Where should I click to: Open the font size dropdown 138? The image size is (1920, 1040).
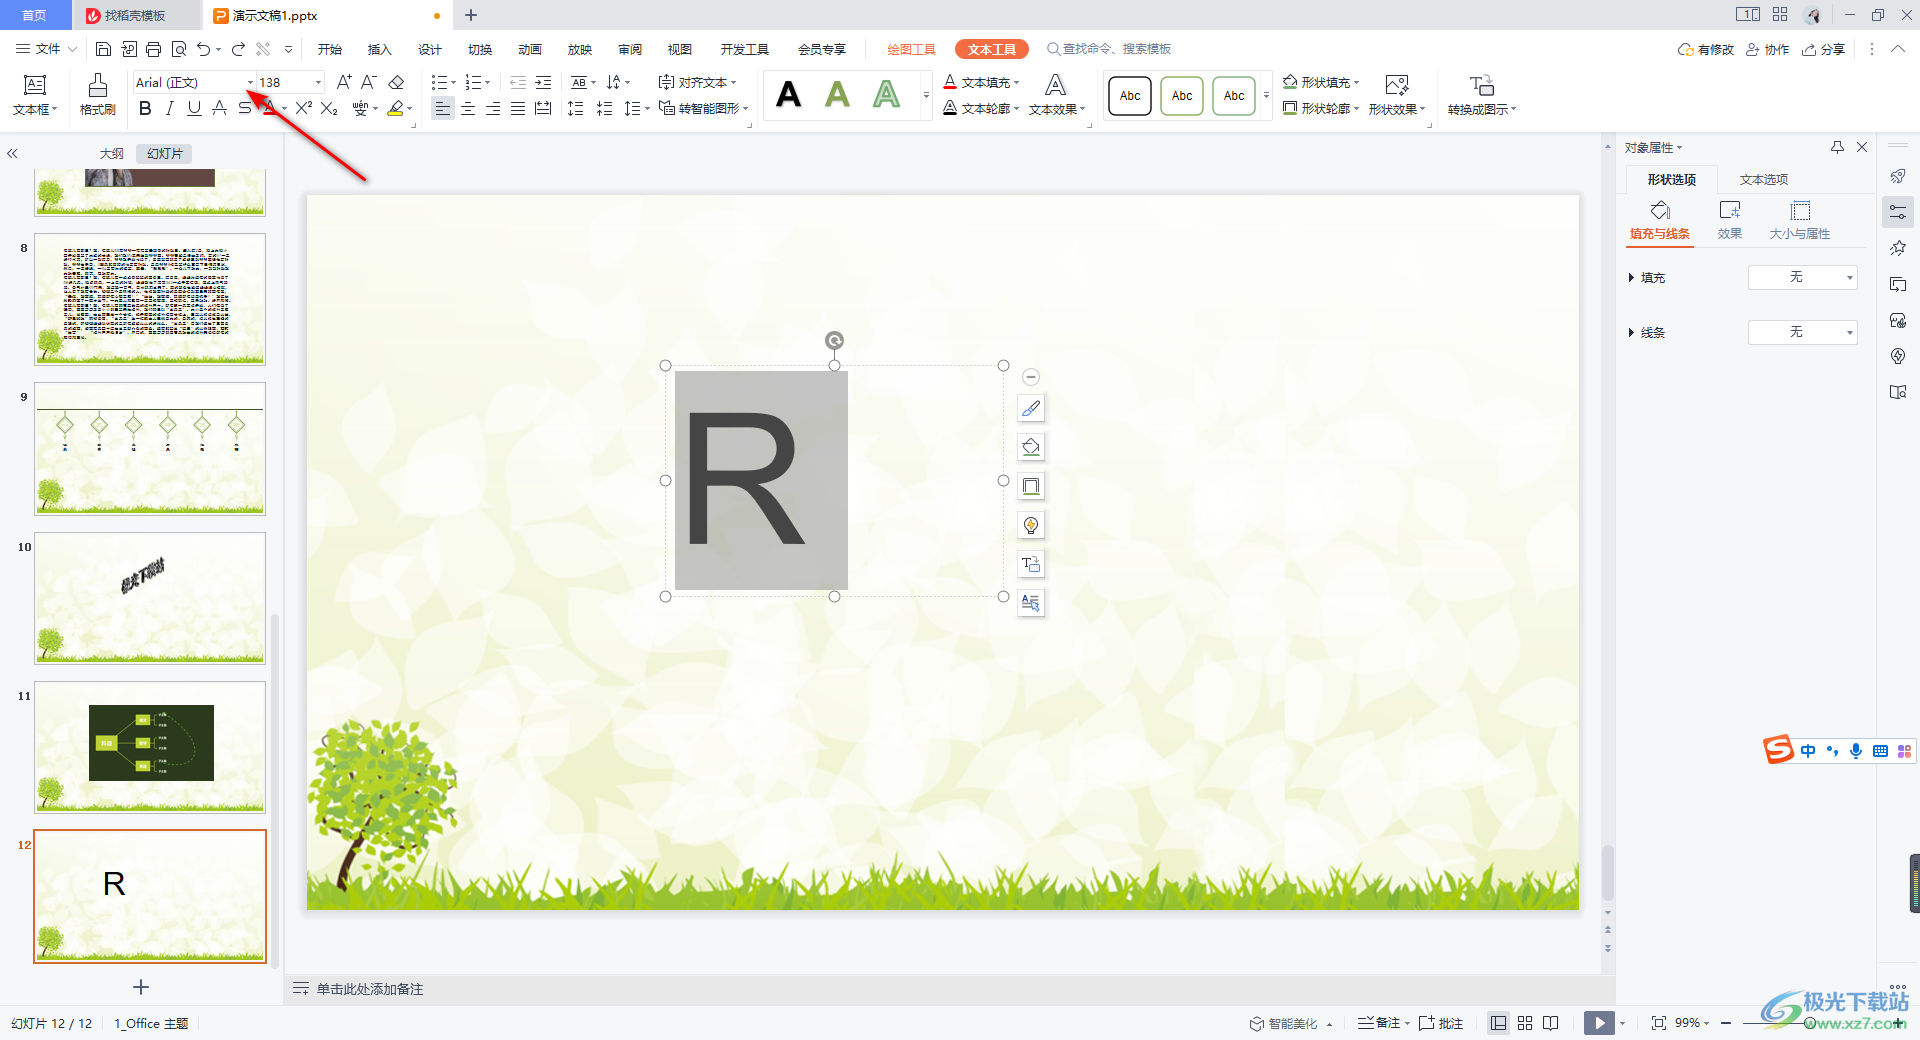click(x=319, y=82)
